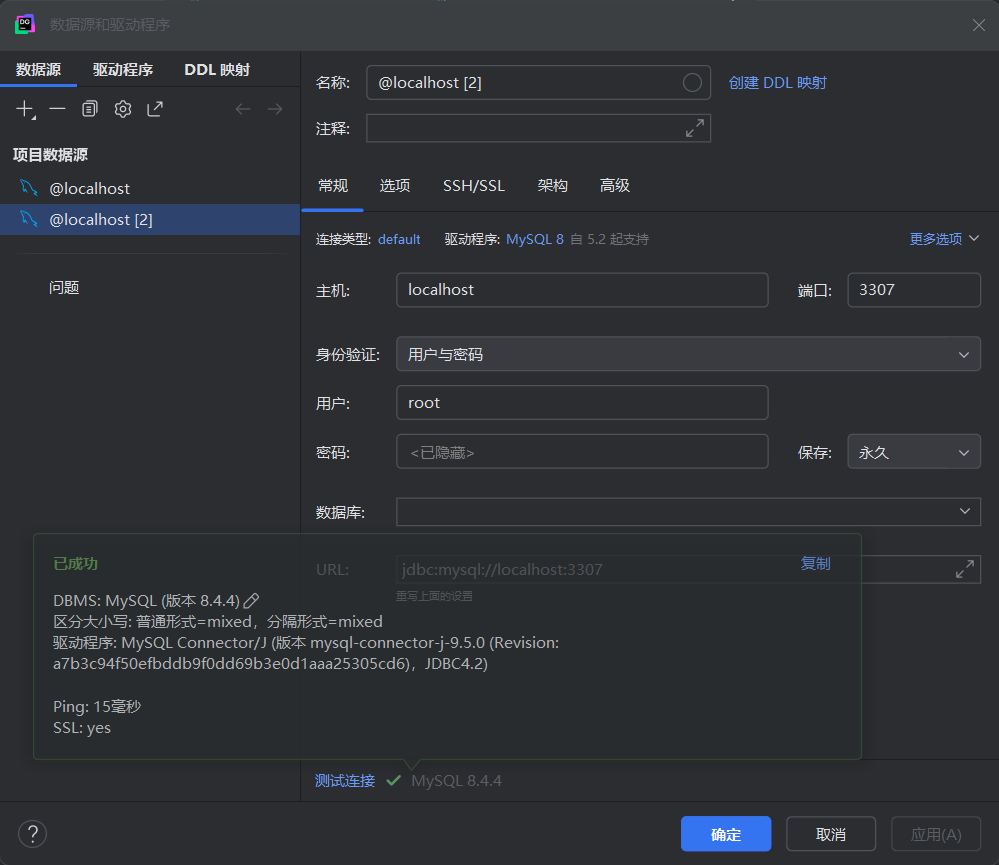Go back with the left arrow
The width and height of the screenshot is (999, 865).
point(243,109)
